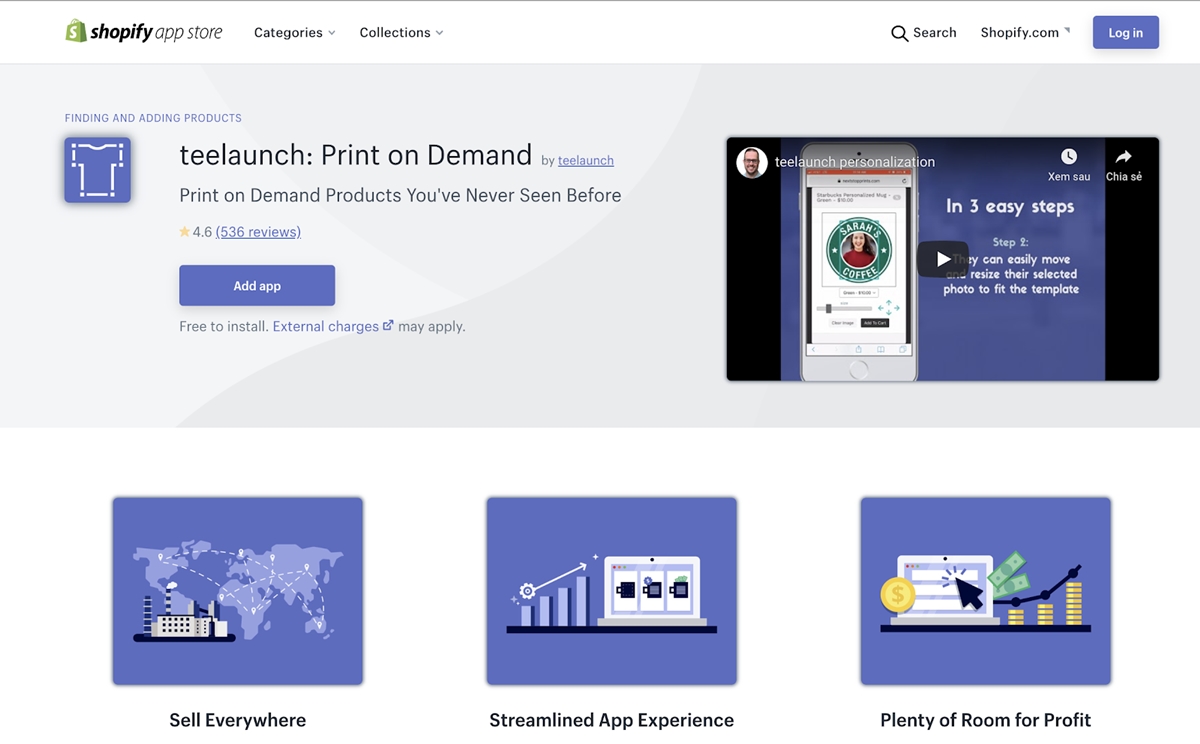The width and height of the screenshot is (1200, 744).
Task: Click the rating star icon
Action: 185,232
